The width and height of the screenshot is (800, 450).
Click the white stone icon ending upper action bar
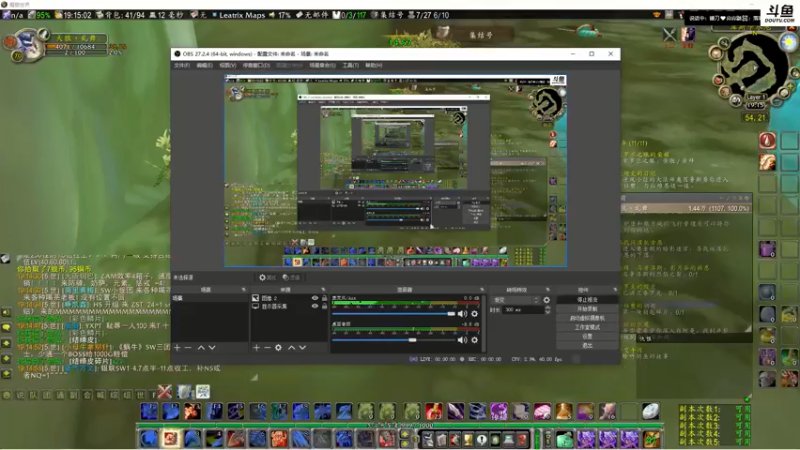click(651, 411)
